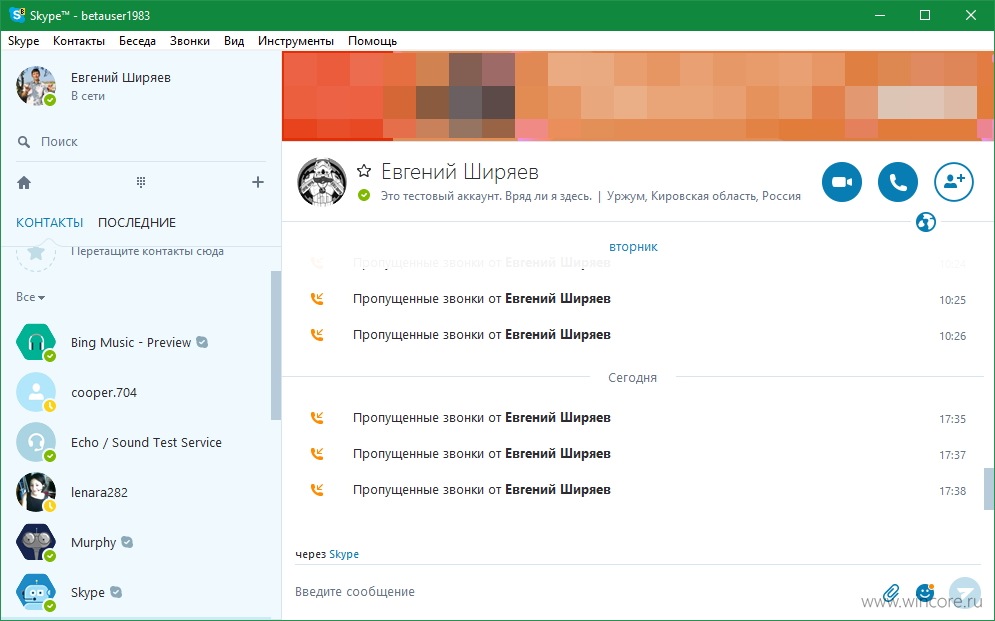This screenshot has width=995, height=621.
Task: Open the Беседа menu
Action: (137, 41)
